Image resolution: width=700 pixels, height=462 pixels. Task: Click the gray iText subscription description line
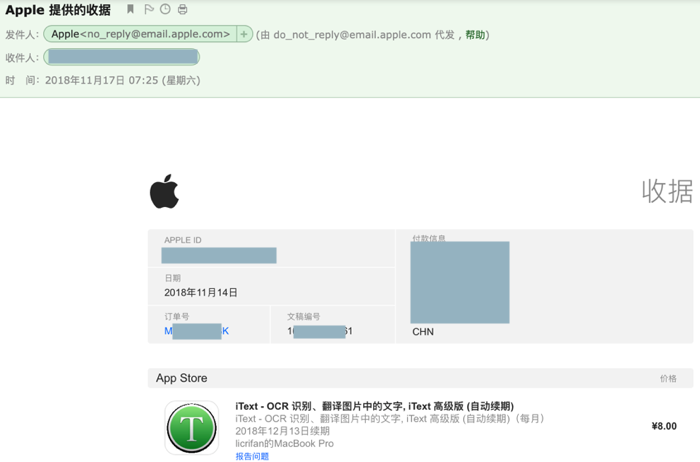click(390, 419)
